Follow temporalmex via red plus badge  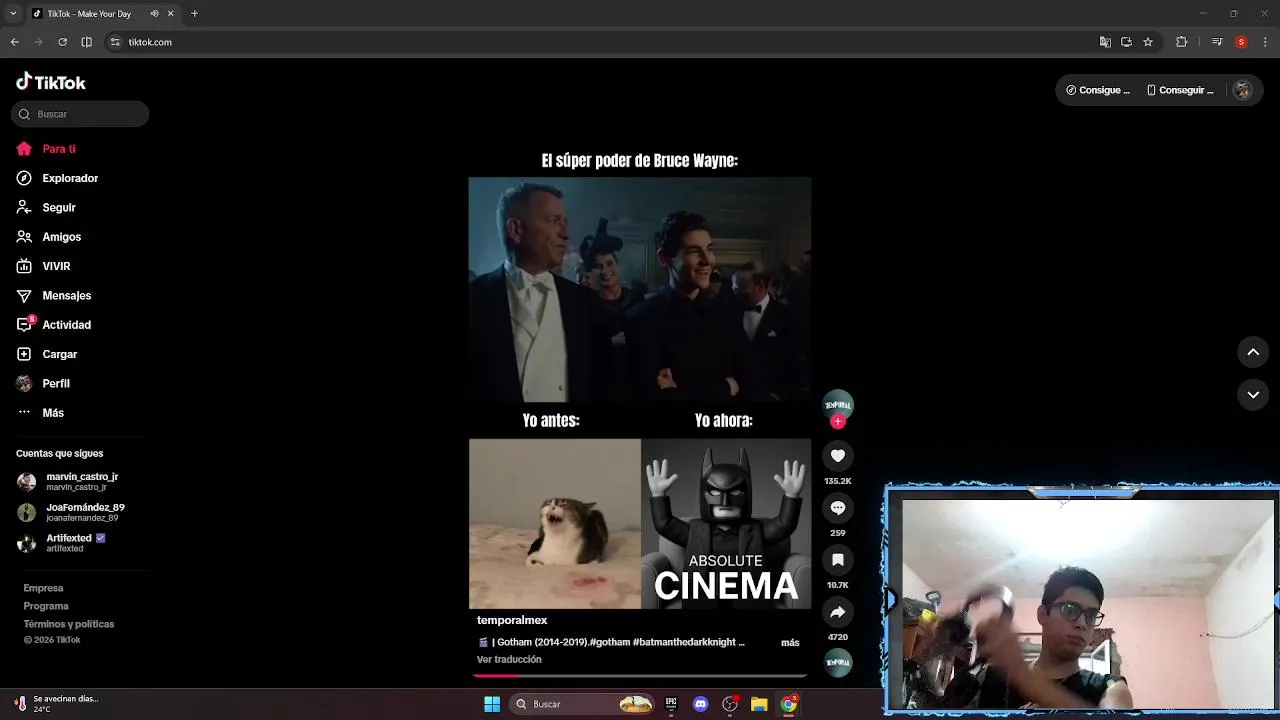838,422
